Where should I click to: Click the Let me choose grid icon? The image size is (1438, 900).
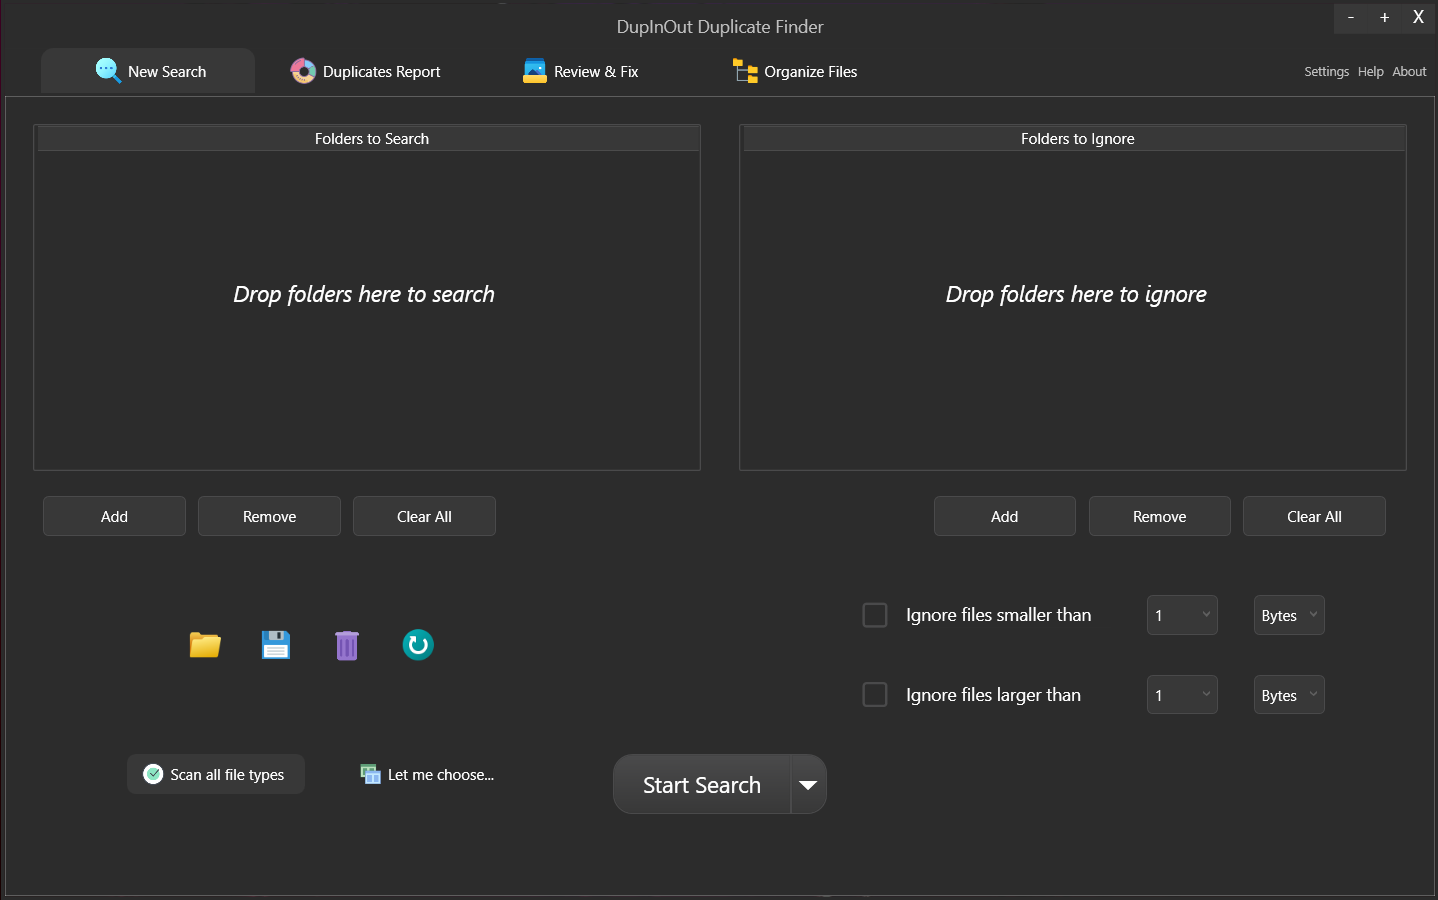click(x=371, y=774)
